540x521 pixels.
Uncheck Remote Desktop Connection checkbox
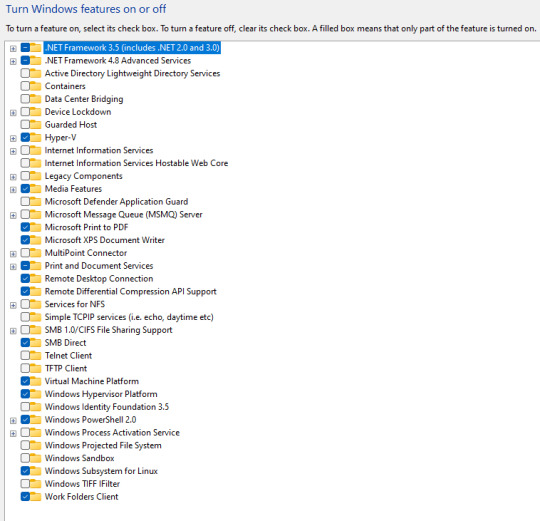pyautogui.click(x=25, y=278)
